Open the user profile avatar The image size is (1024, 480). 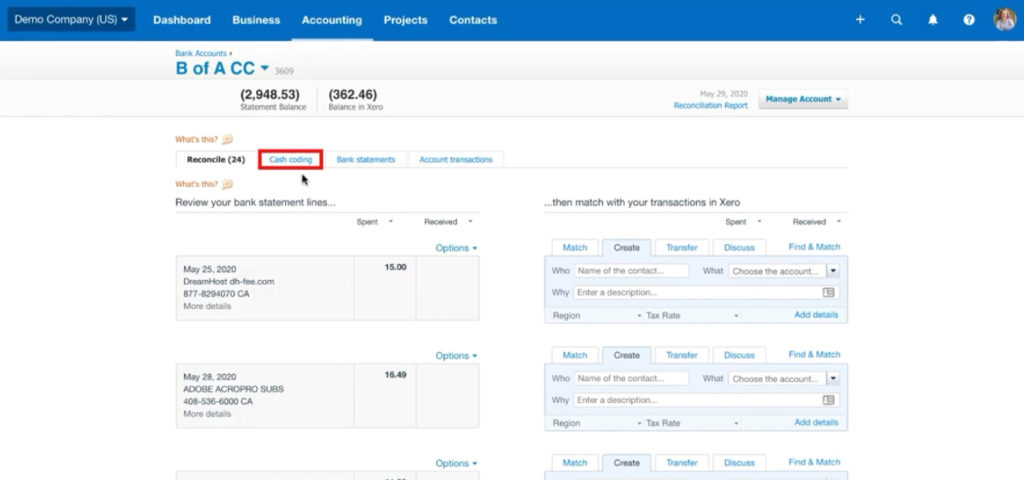1004,20
